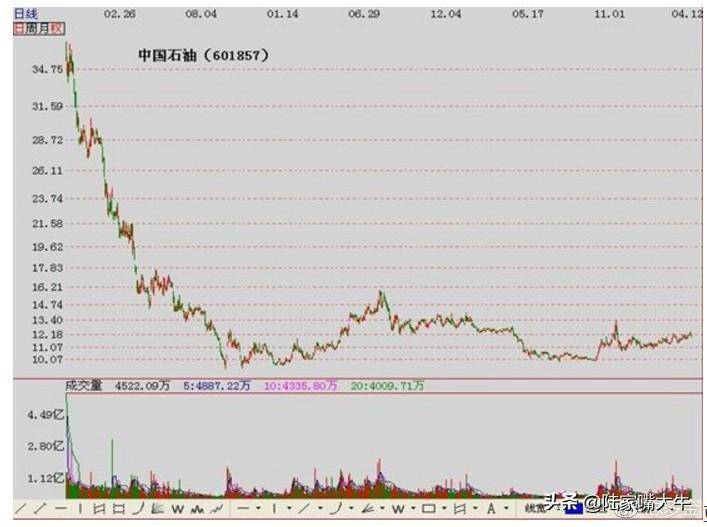This screenshot has height=527, width=707.
Task: Switch to daily period (日) tab
Action: [x=19, y=29]
